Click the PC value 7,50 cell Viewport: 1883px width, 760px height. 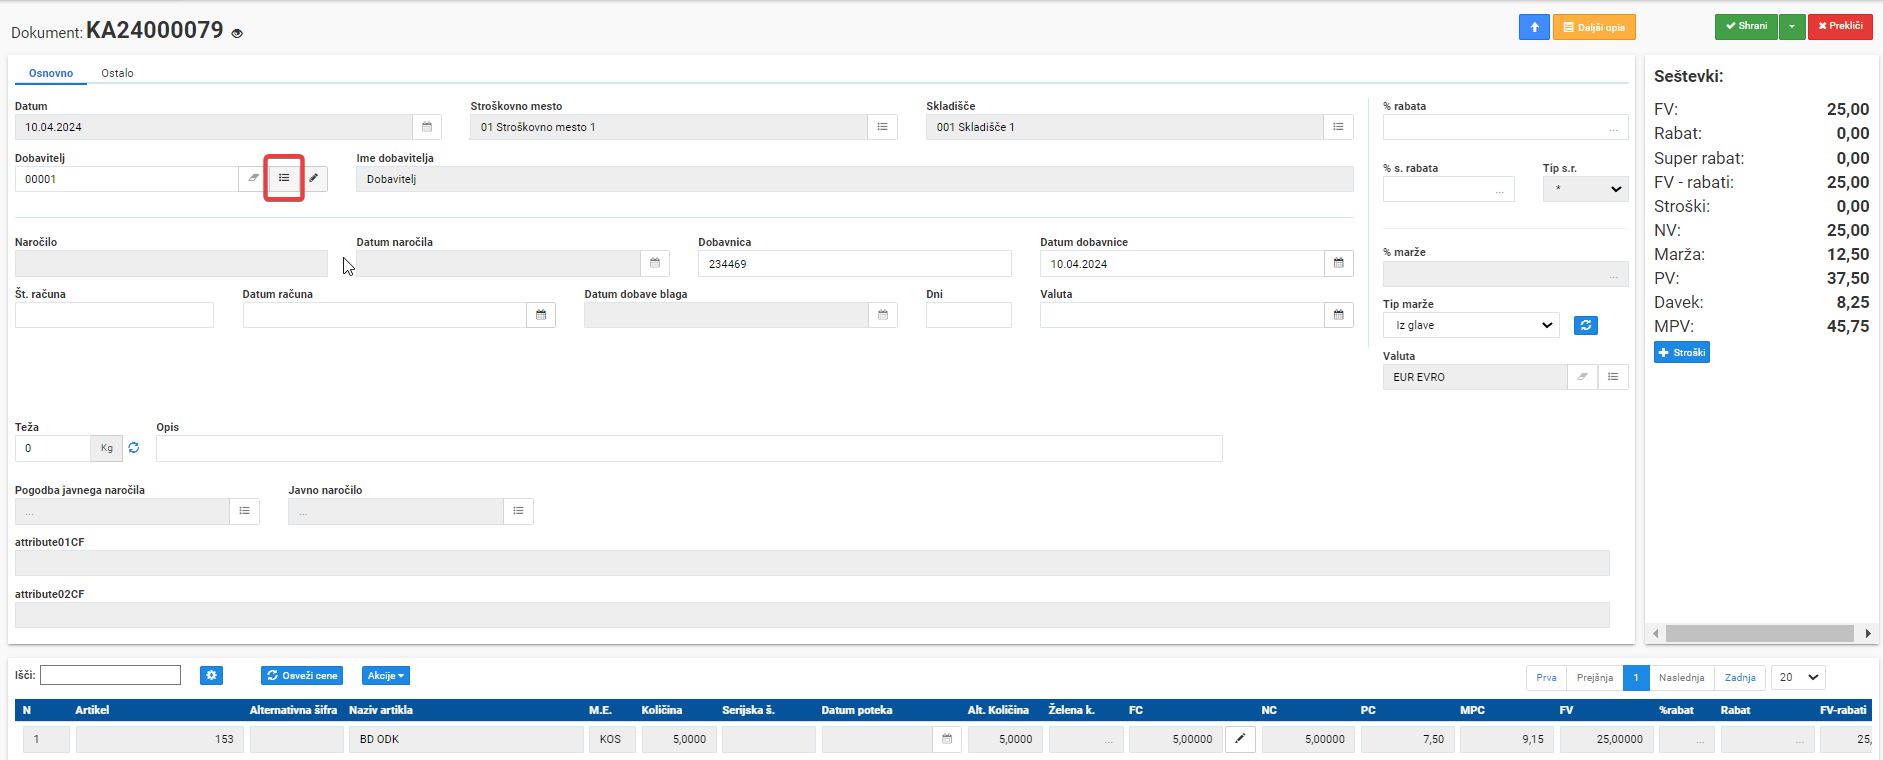click(1407, 739)
